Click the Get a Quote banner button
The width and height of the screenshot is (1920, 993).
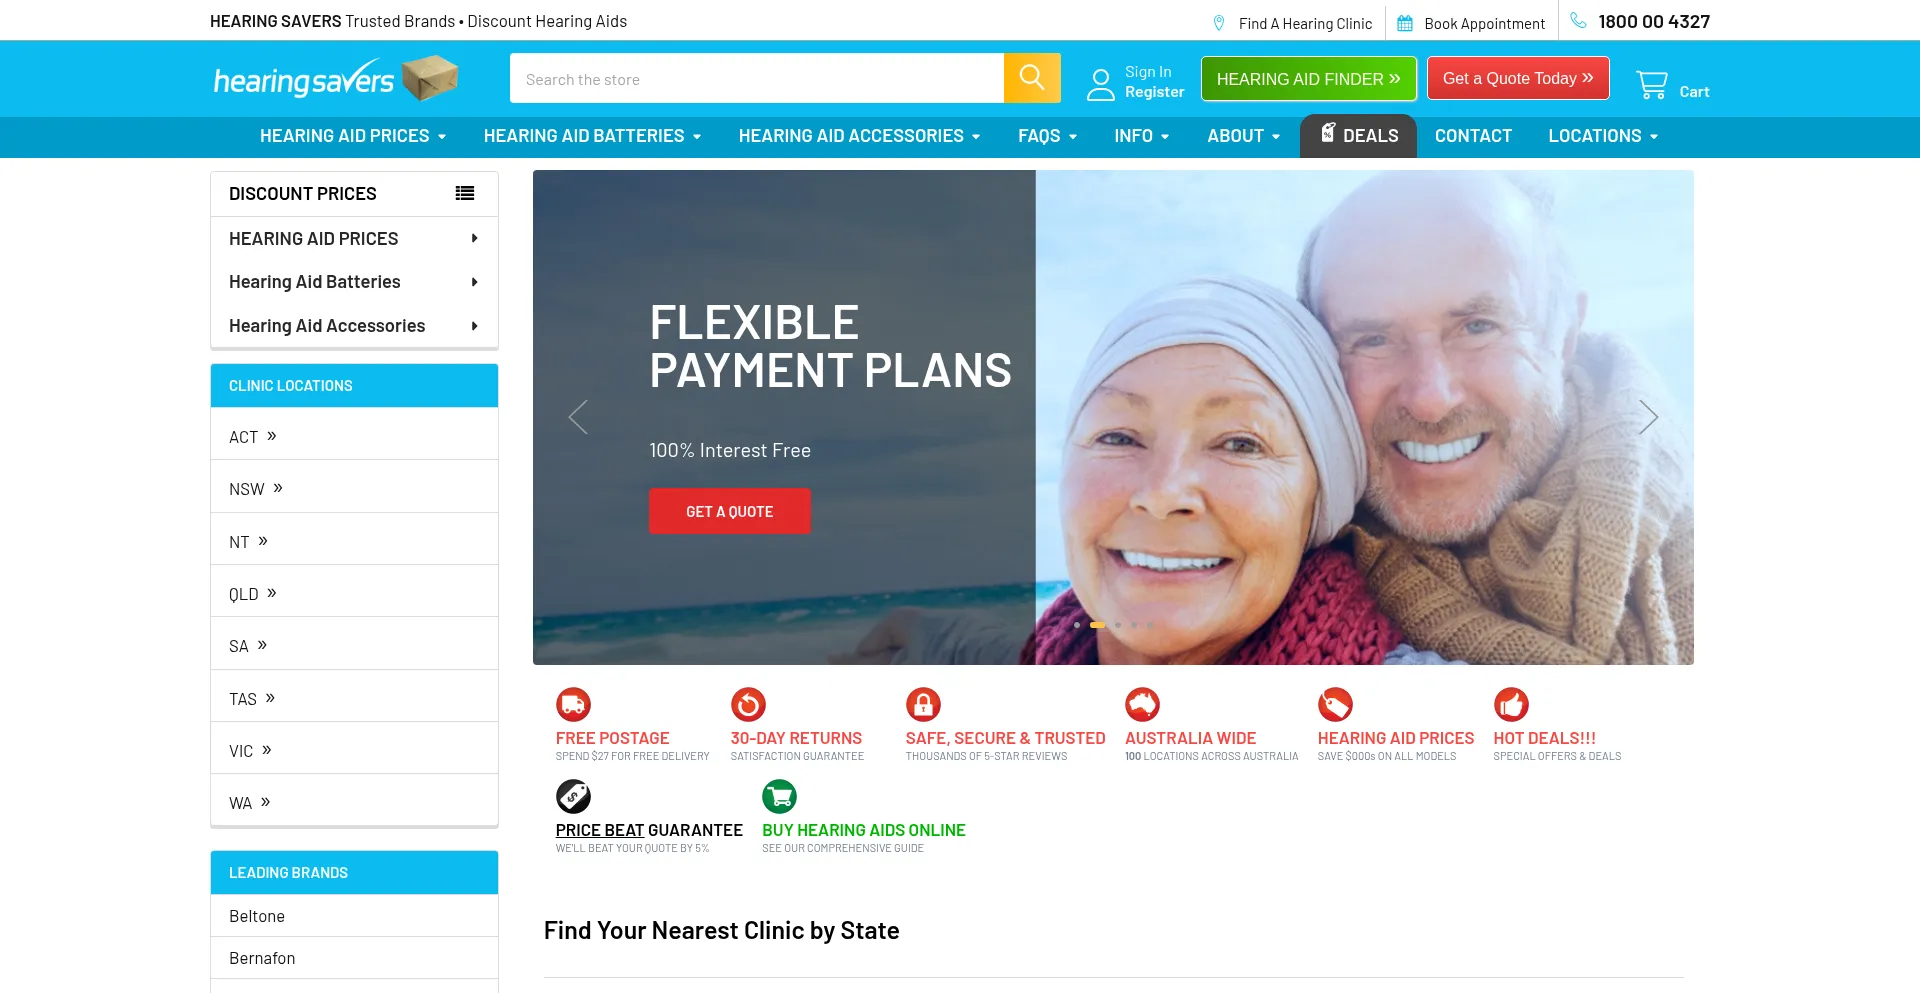[x=730, y=511]
